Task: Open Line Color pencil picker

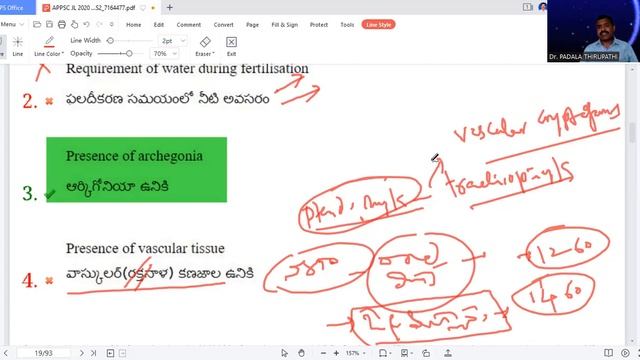Action: [49, 41]
